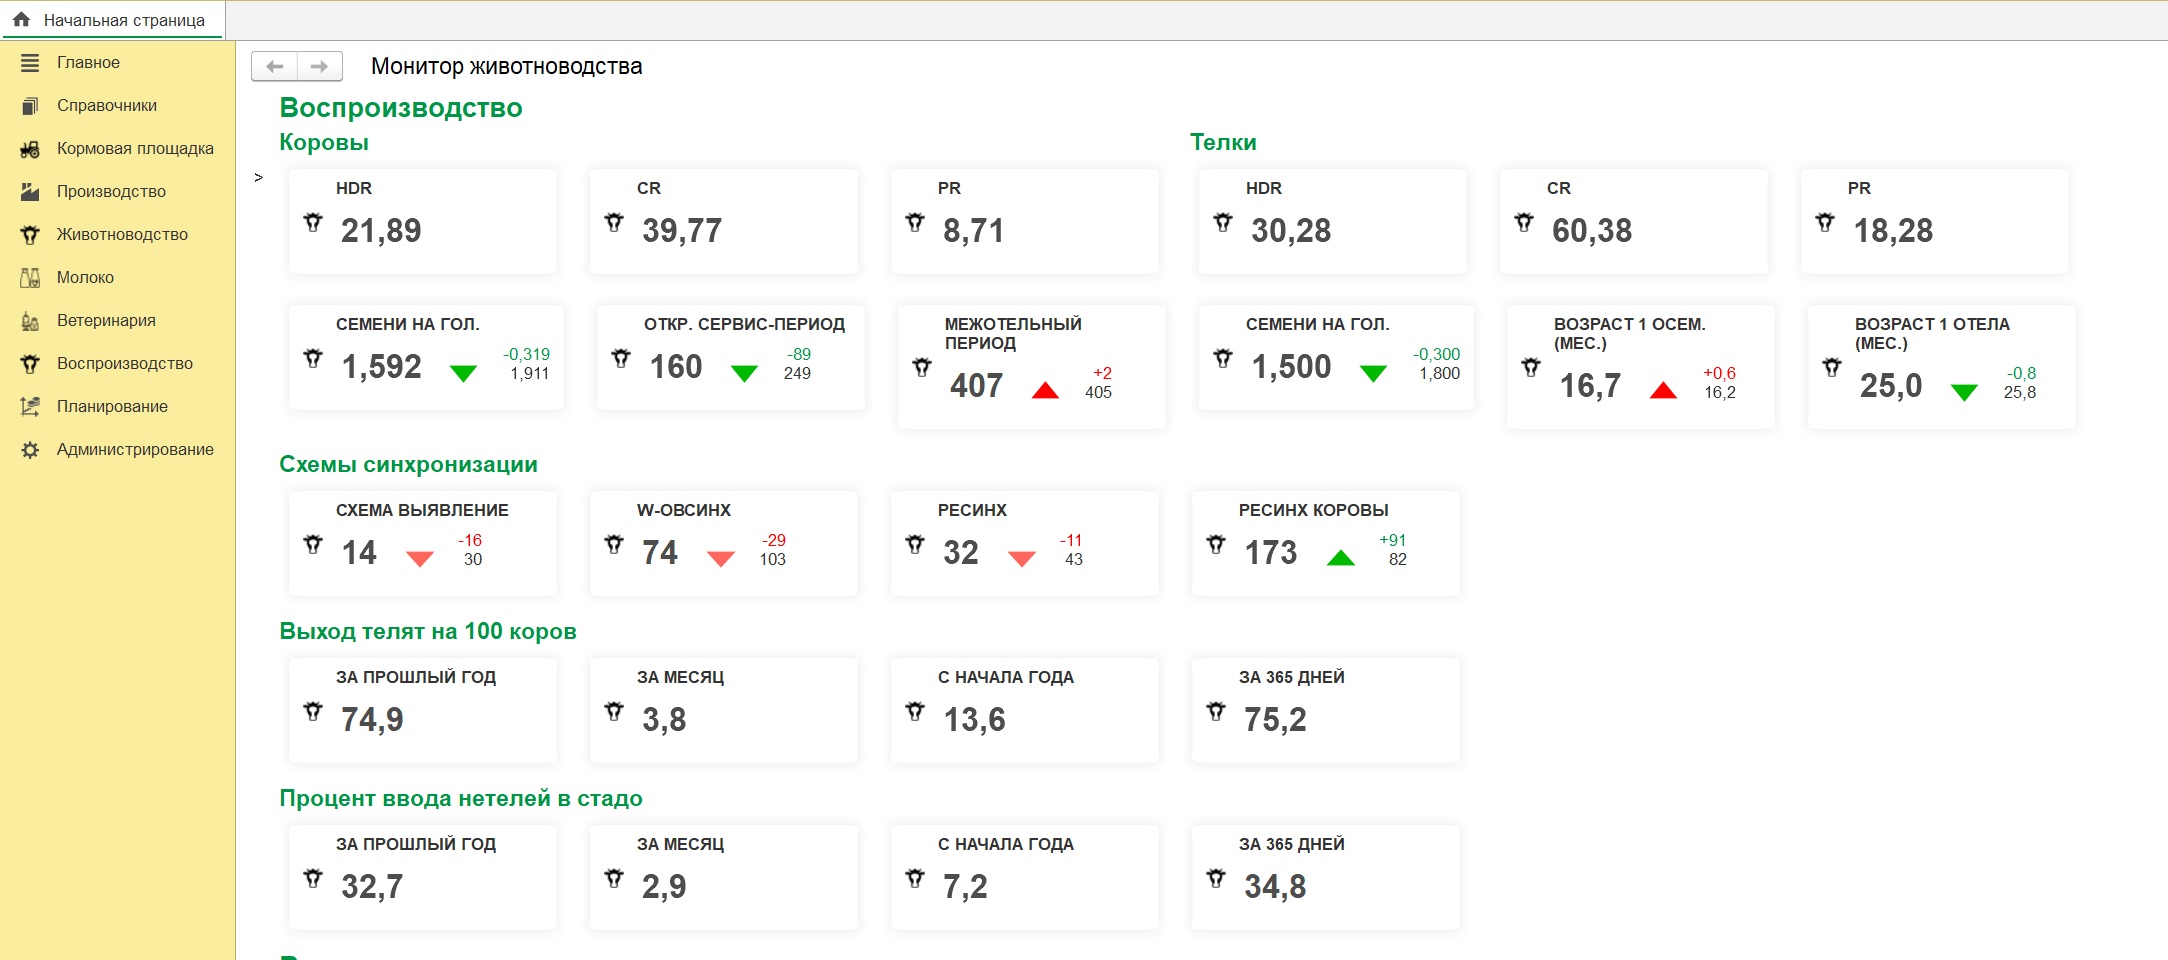Click the Производство factory icon
The image size is (2168, 960).
(30, 192)
